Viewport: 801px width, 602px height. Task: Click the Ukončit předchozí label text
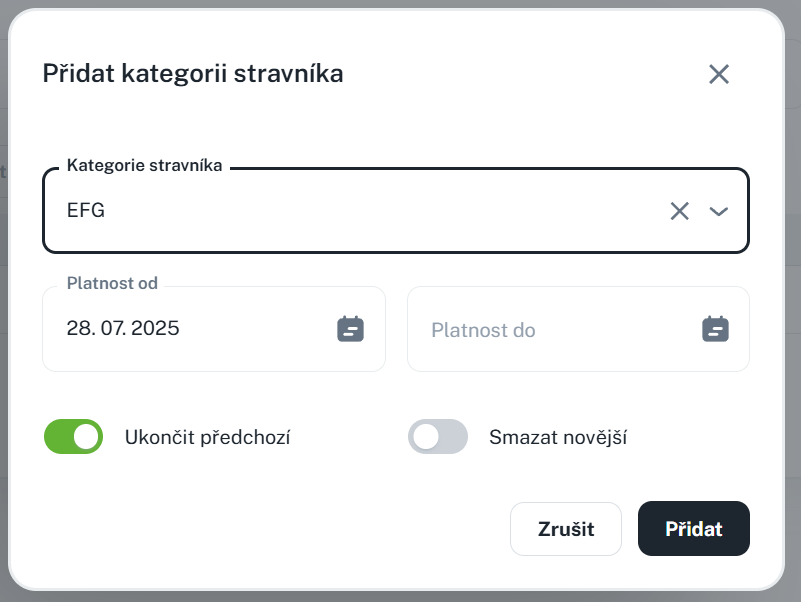coord(207,437)
